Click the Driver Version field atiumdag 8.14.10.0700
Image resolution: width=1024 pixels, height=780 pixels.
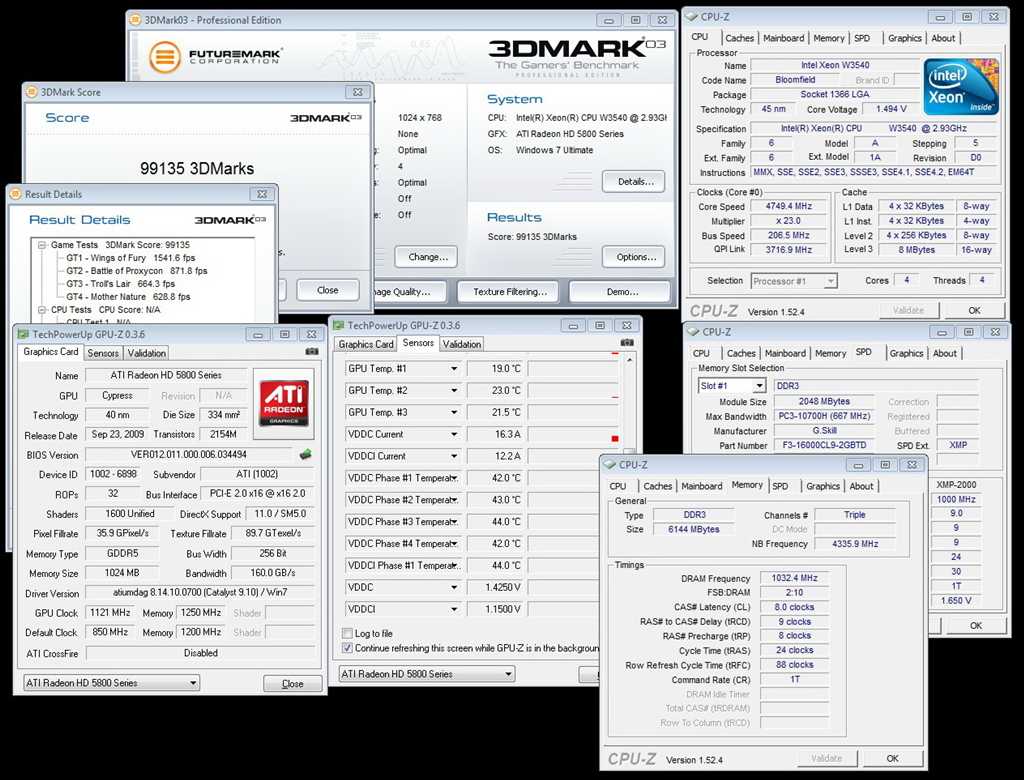click(x=200, y=593)
